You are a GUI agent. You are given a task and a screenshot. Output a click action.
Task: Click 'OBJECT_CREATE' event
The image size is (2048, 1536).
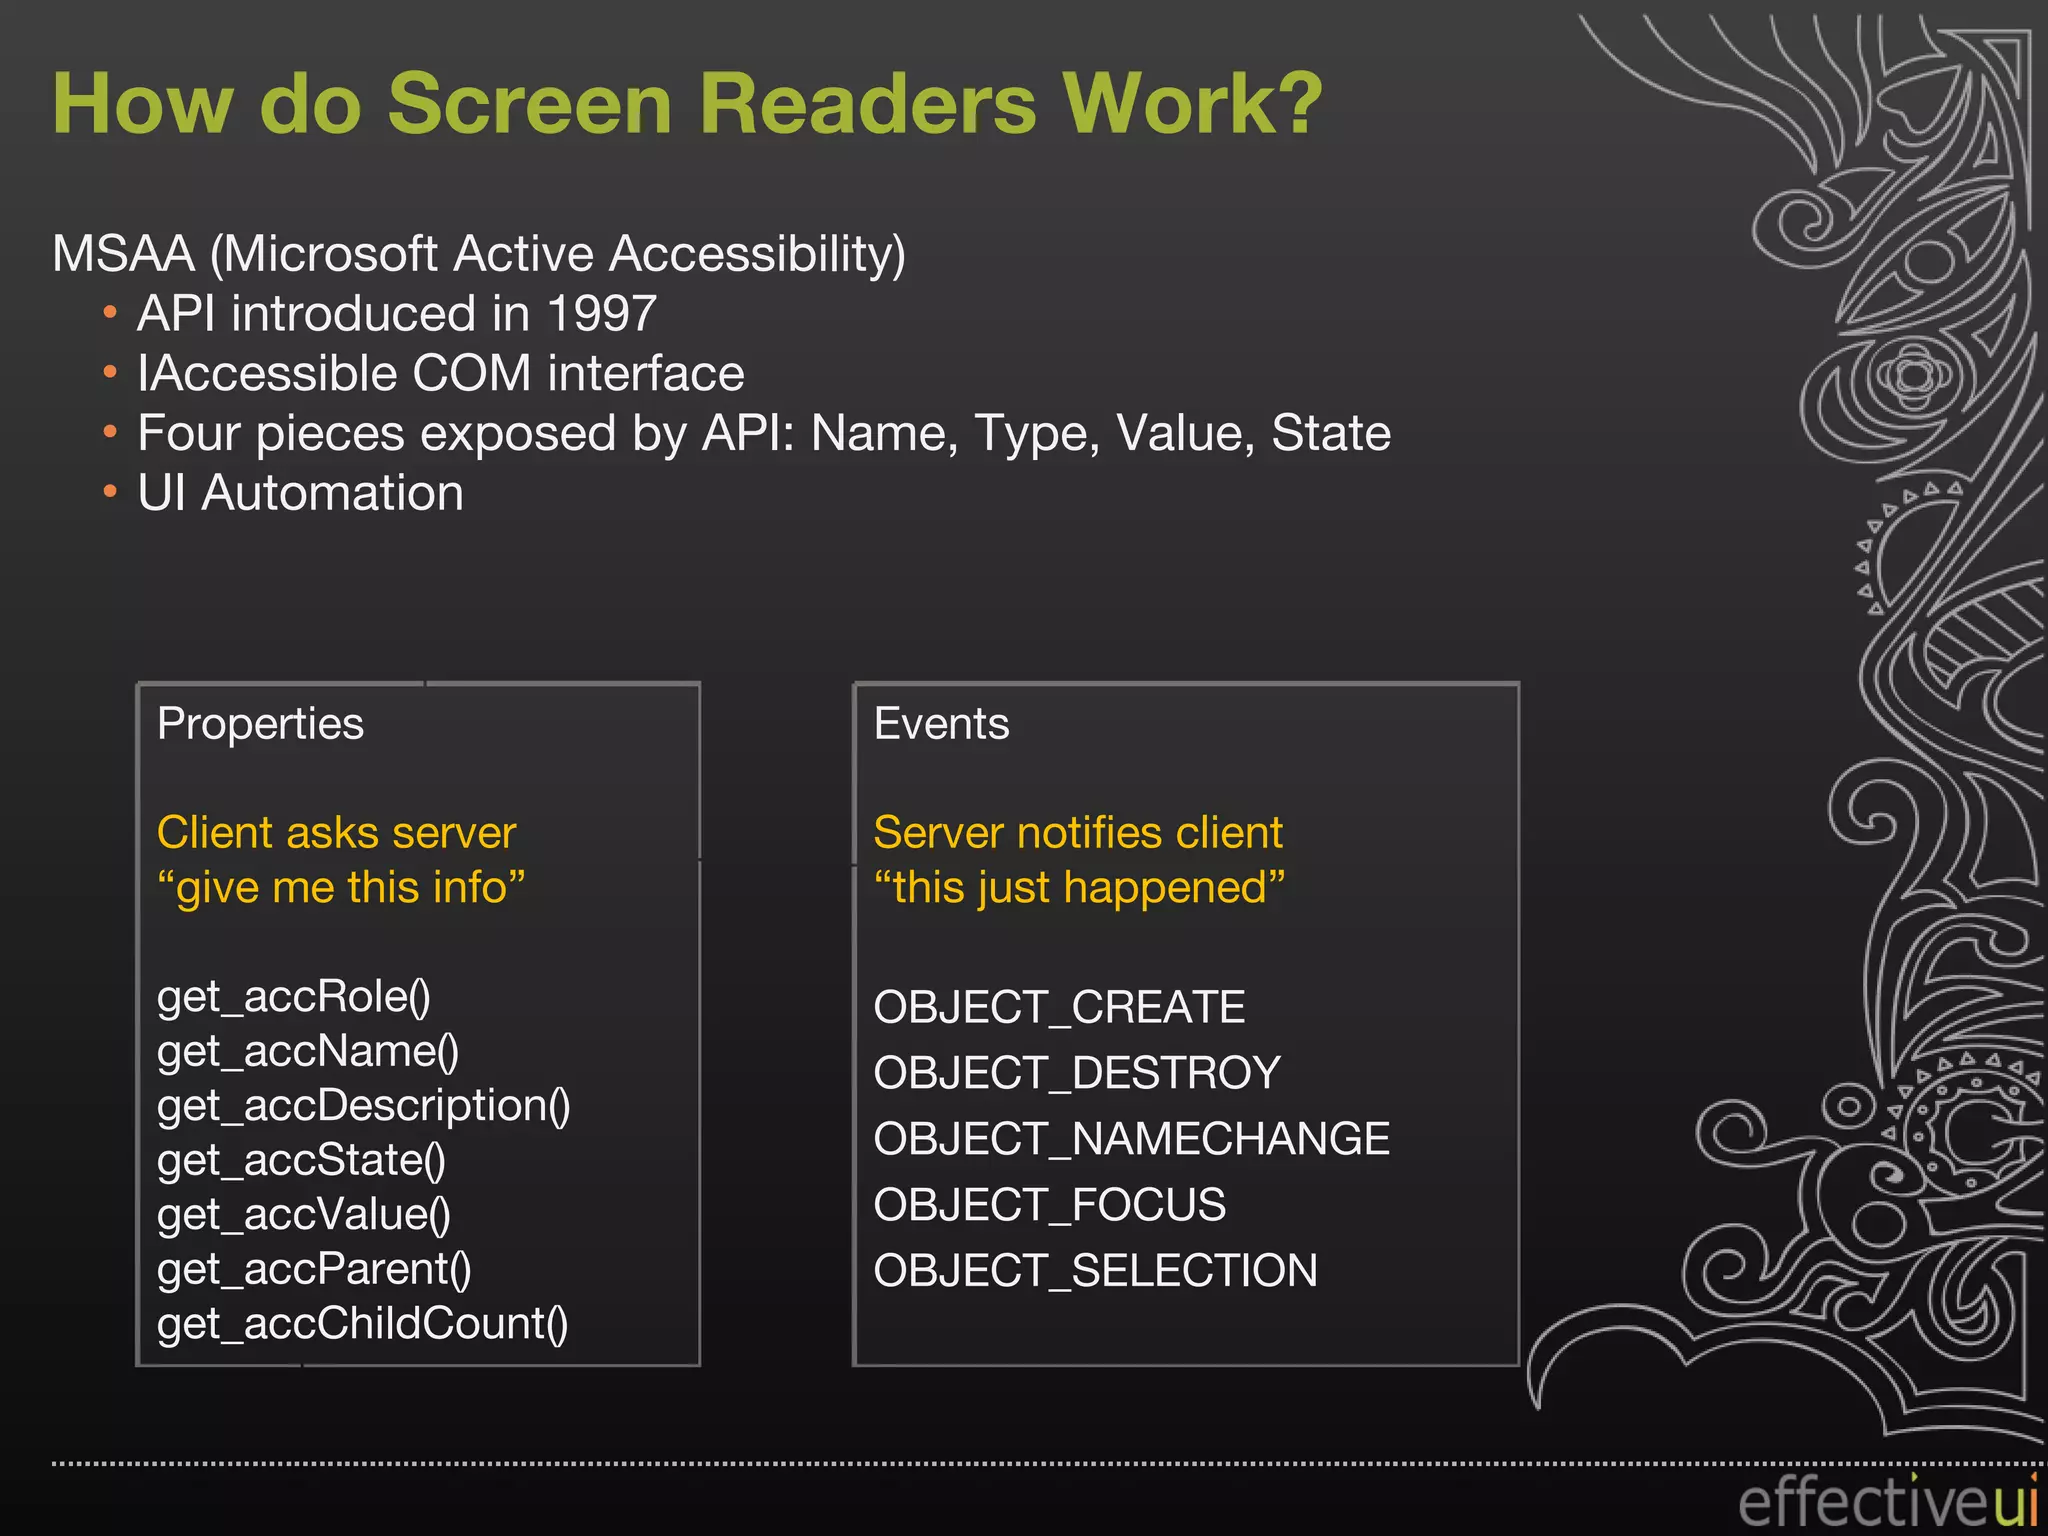(x=1060, y=1007)
